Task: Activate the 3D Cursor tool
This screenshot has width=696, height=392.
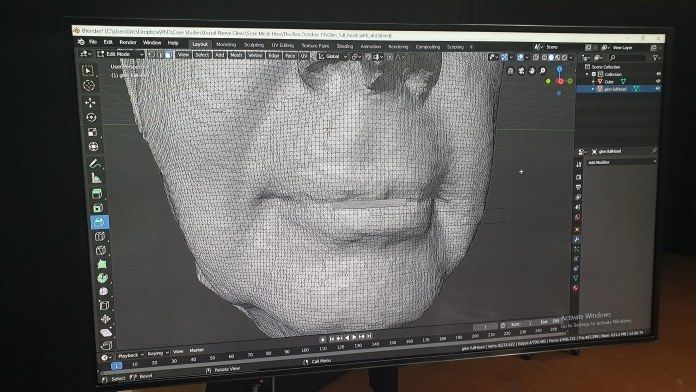Action: (x=89, y=86)
